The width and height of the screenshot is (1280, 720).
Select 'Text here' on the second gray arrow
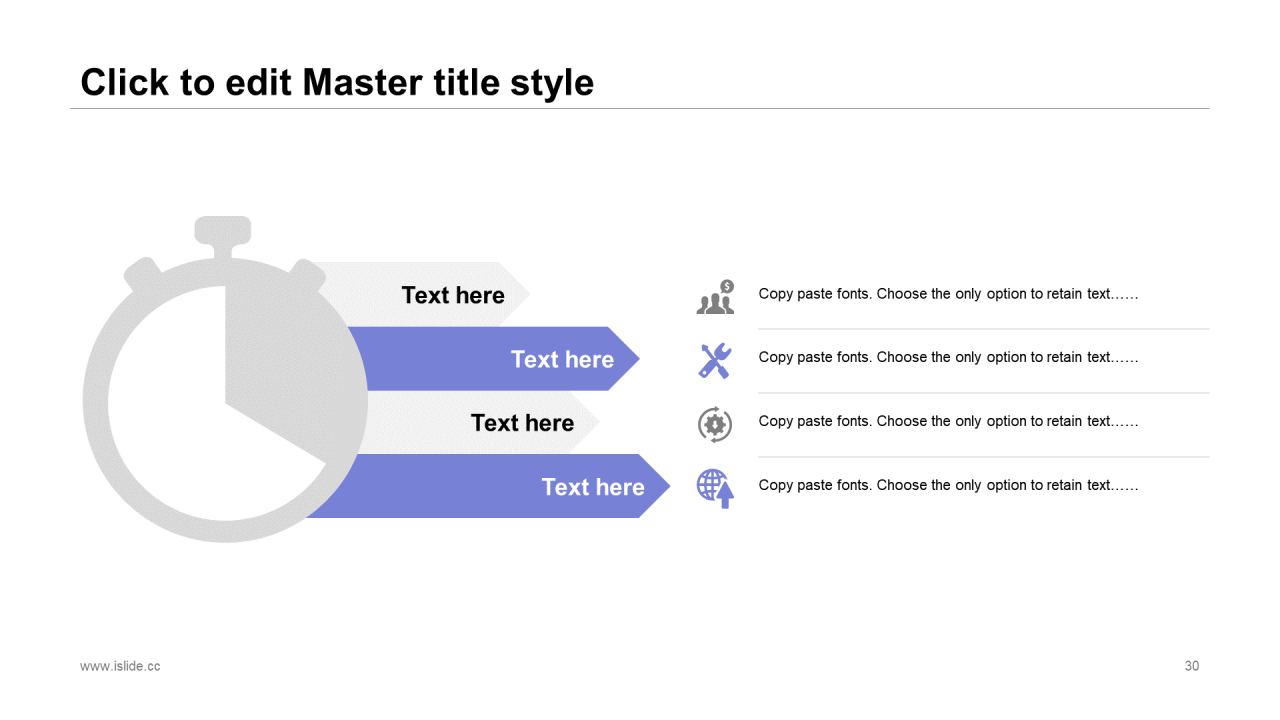pyautogui.click(x=522, y=423)
